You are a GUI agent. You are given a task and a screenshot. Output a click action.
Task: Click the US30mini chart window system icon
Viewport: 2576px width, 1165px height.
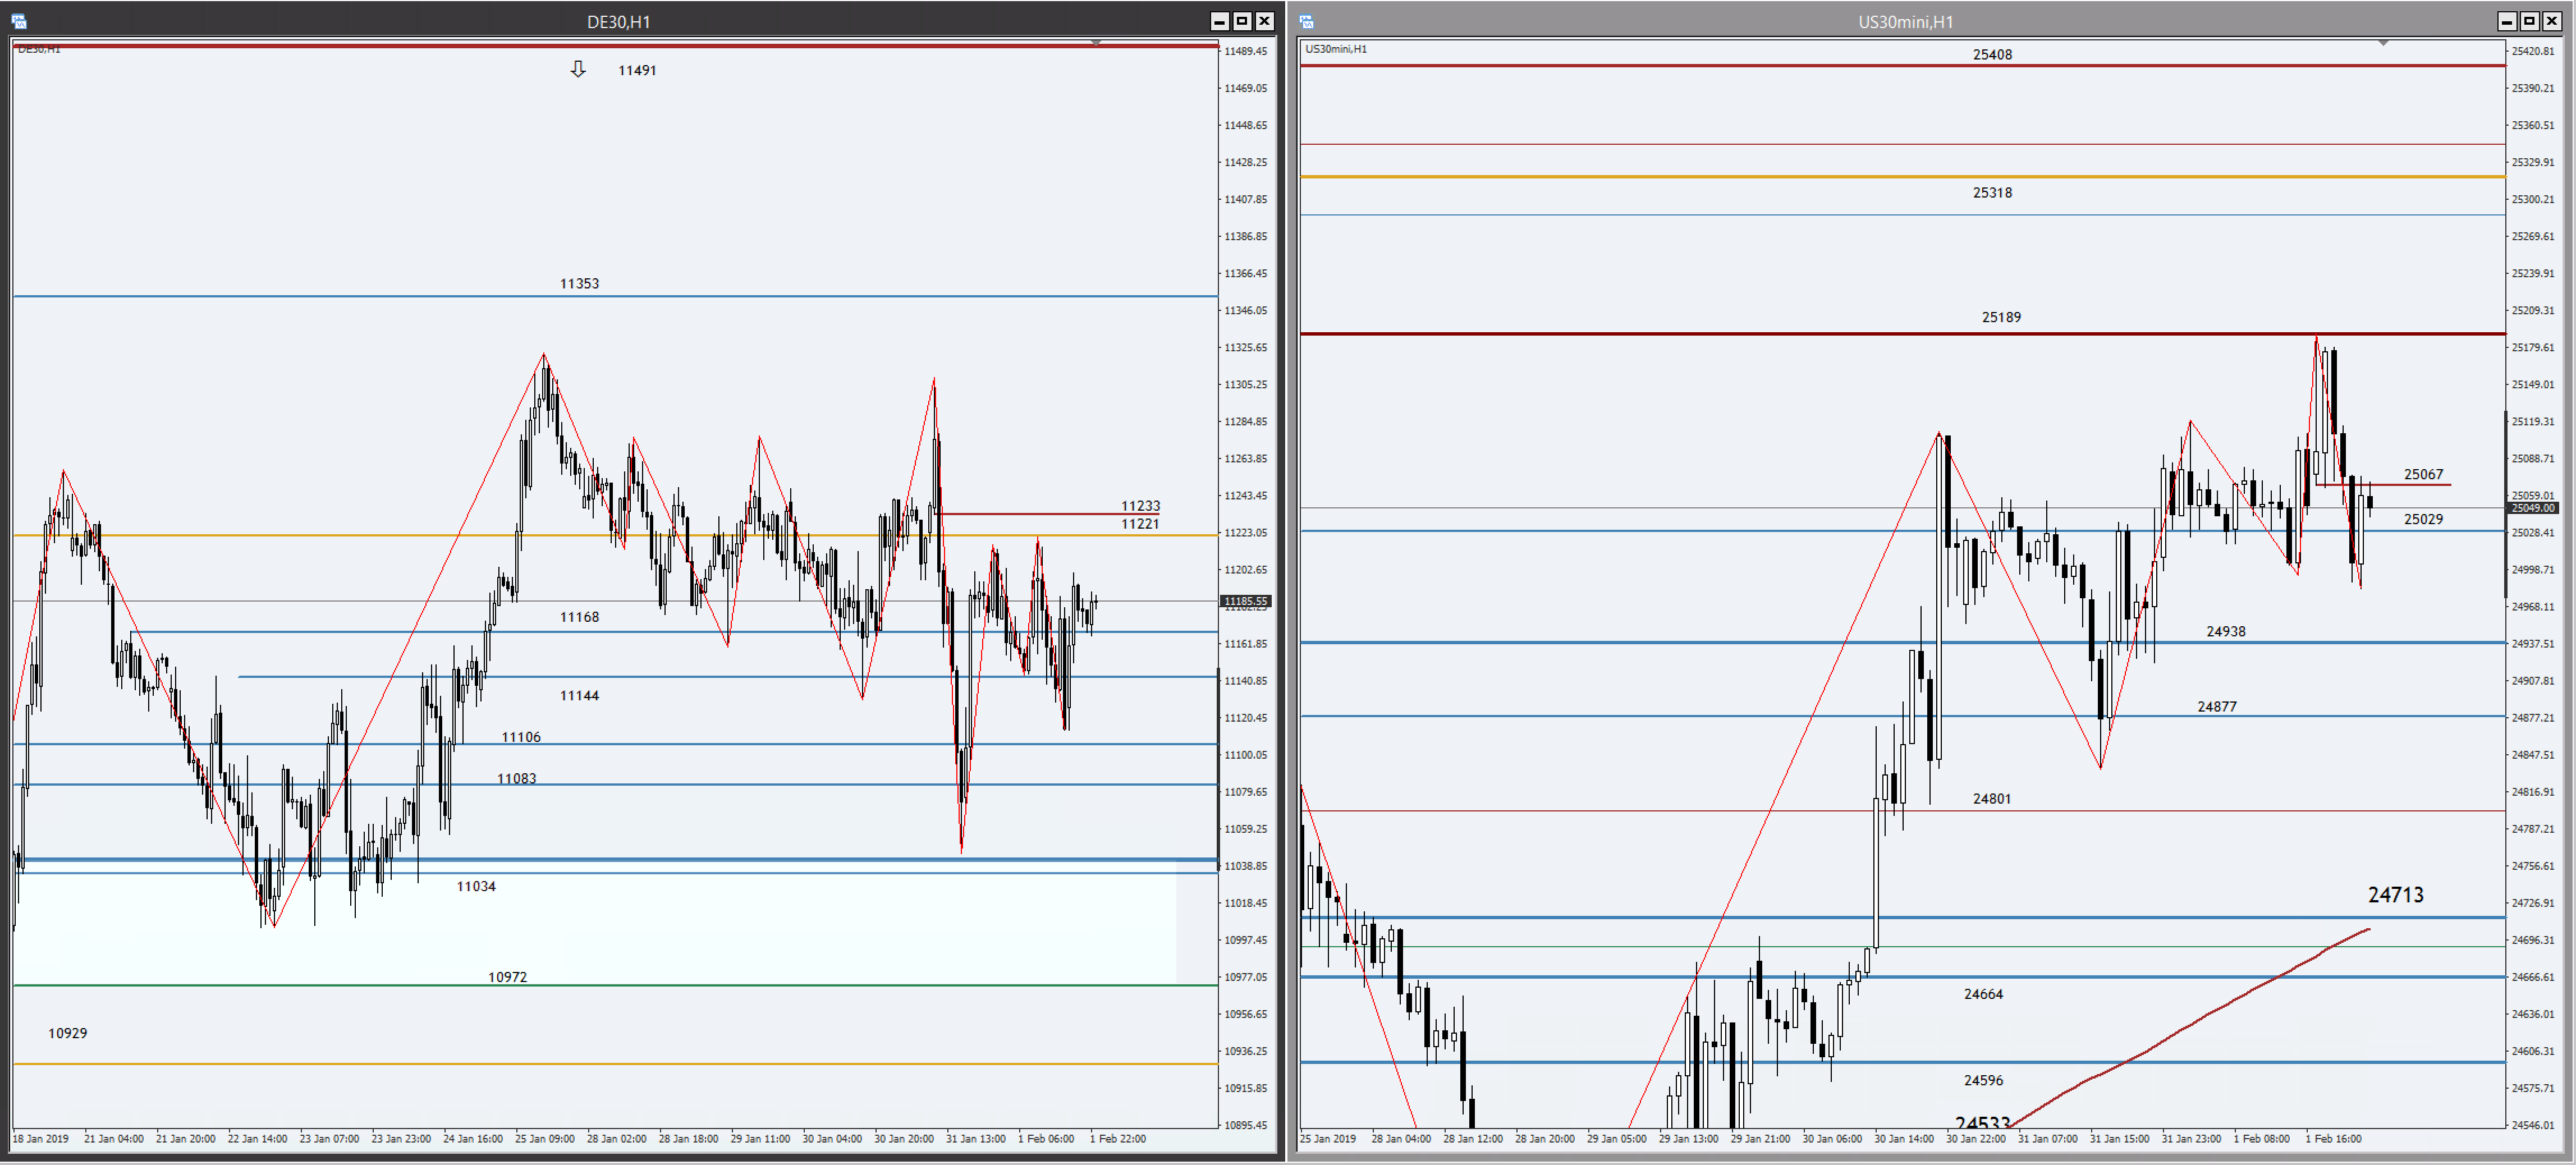point(1306,21)
